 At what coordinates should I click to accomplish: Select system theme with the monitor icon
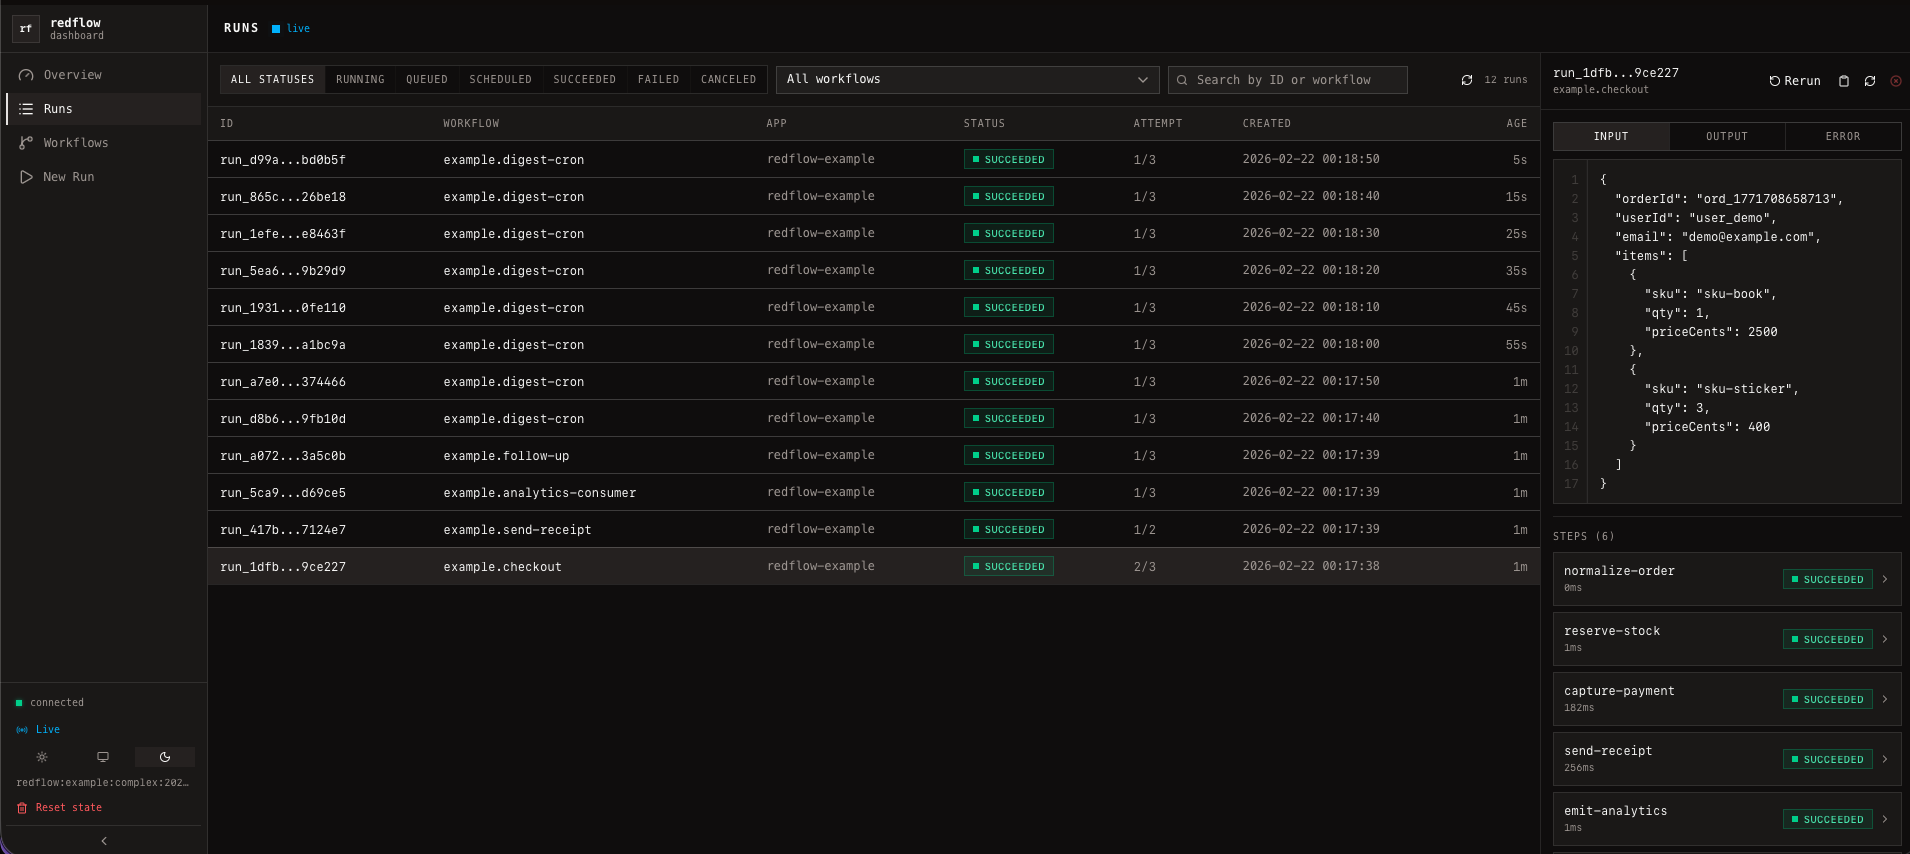click(103, 757)
